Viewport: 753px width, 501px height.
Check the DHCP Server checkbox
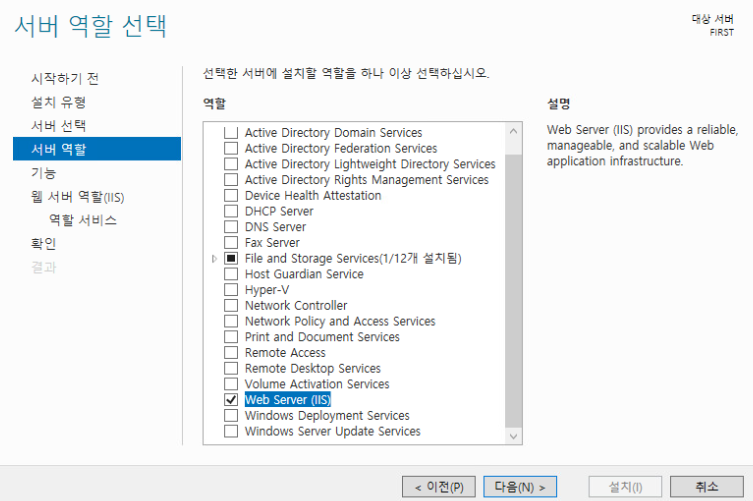tap(231, 211)
